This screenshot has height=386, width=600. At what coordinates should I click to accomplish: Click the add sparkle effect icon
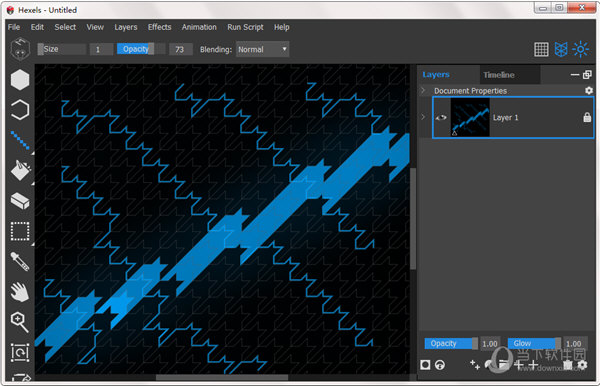point(475,365)
